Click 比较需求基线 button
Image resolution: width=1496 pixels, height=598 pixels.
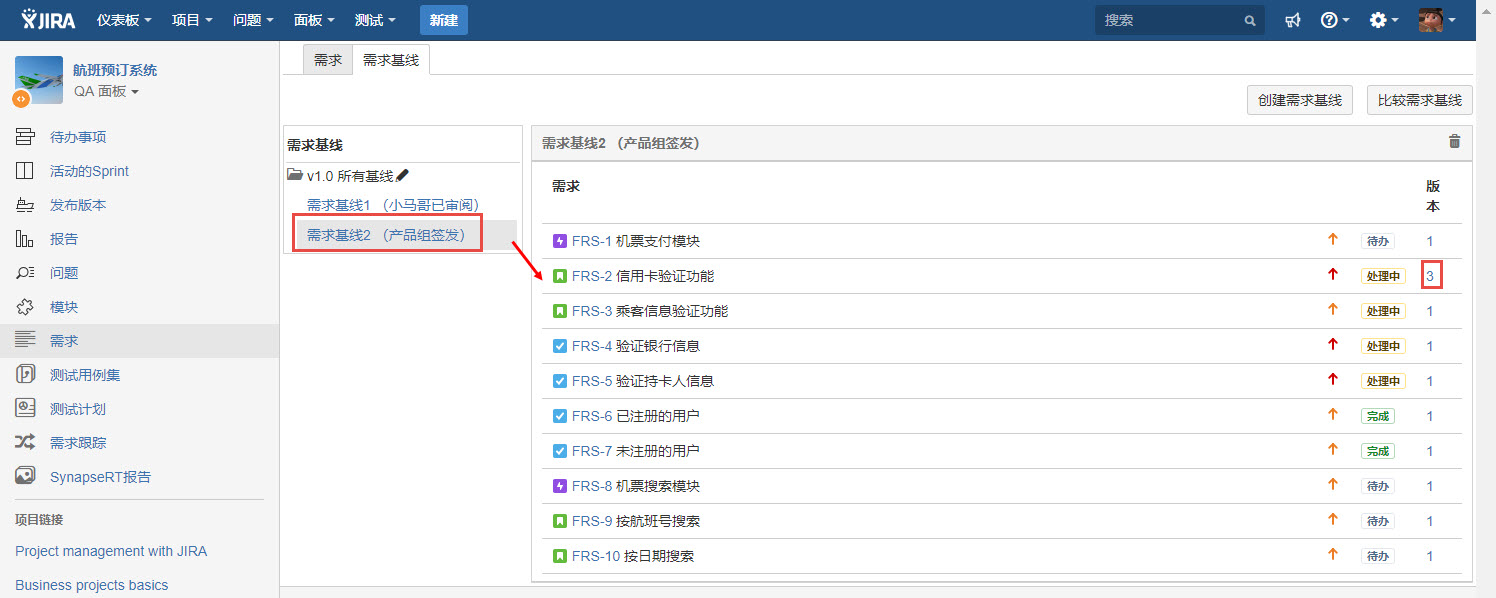point(1420,100)
